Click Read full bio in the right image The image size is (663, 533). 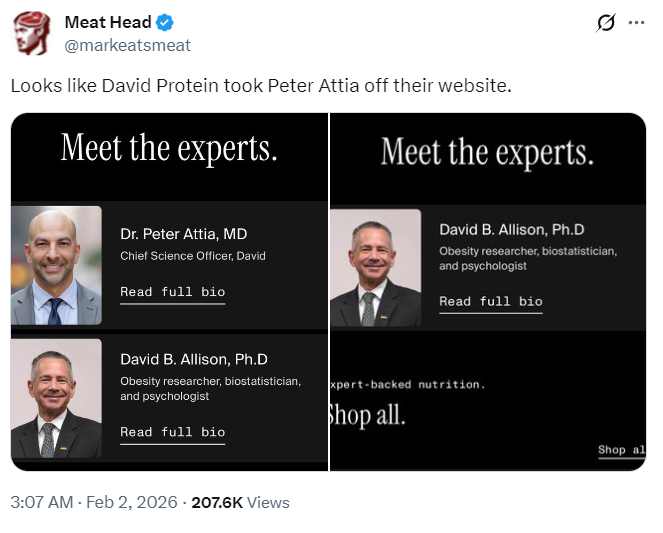[x=490, y=301]
